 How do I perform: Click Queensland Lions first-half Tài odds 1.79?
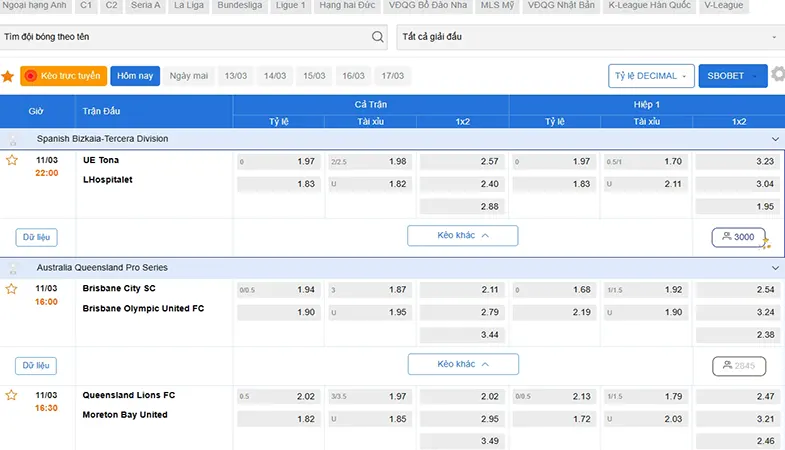(646, 396)
